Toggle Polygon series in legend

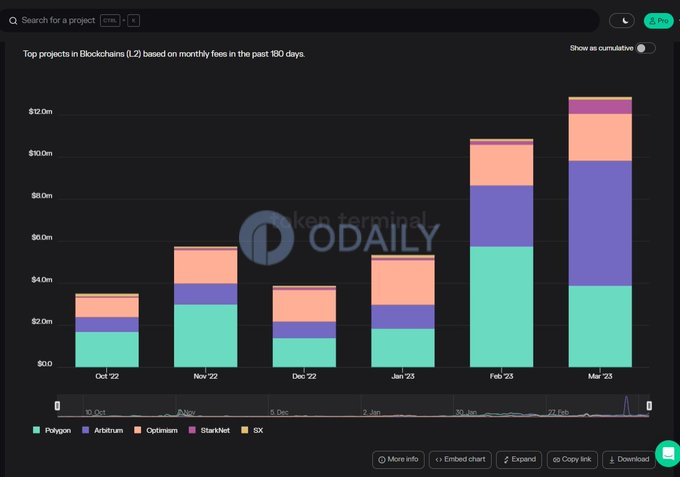tap(52, 430)
